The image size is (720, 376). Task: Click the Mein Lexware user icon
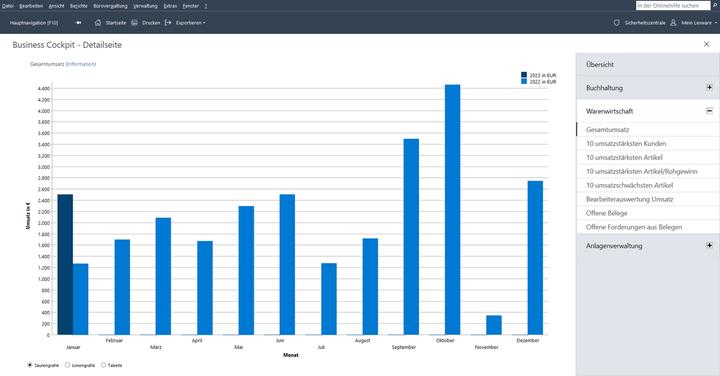coord(673,22)
